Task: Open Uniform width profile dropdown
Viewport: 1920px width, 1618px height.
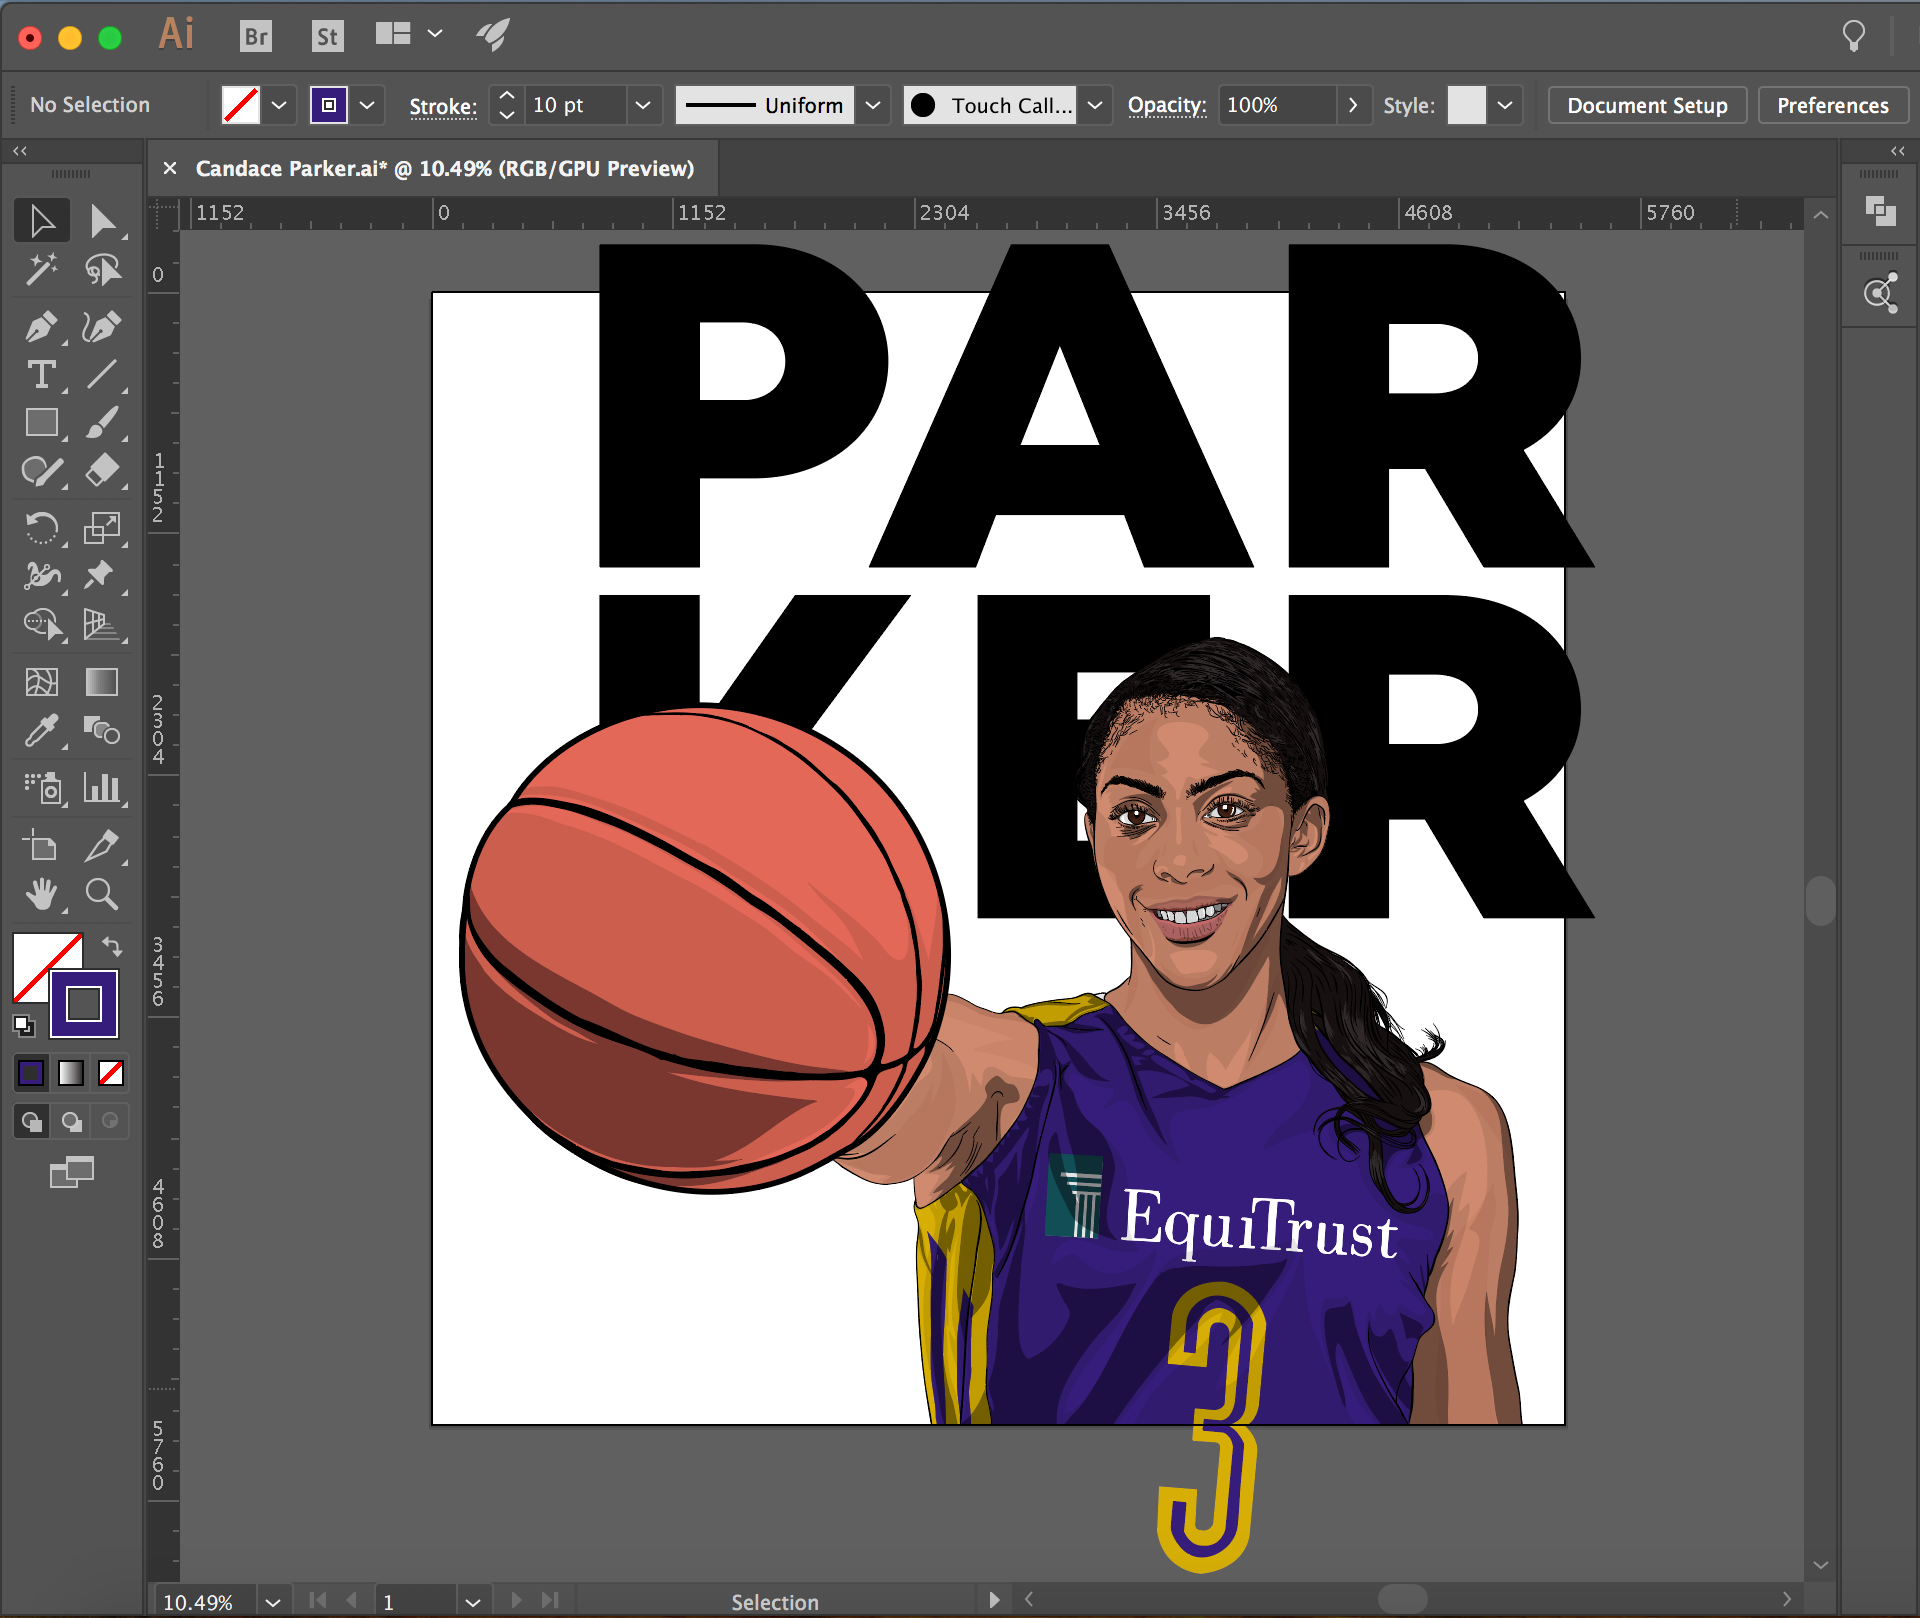Action: point(873,105)
